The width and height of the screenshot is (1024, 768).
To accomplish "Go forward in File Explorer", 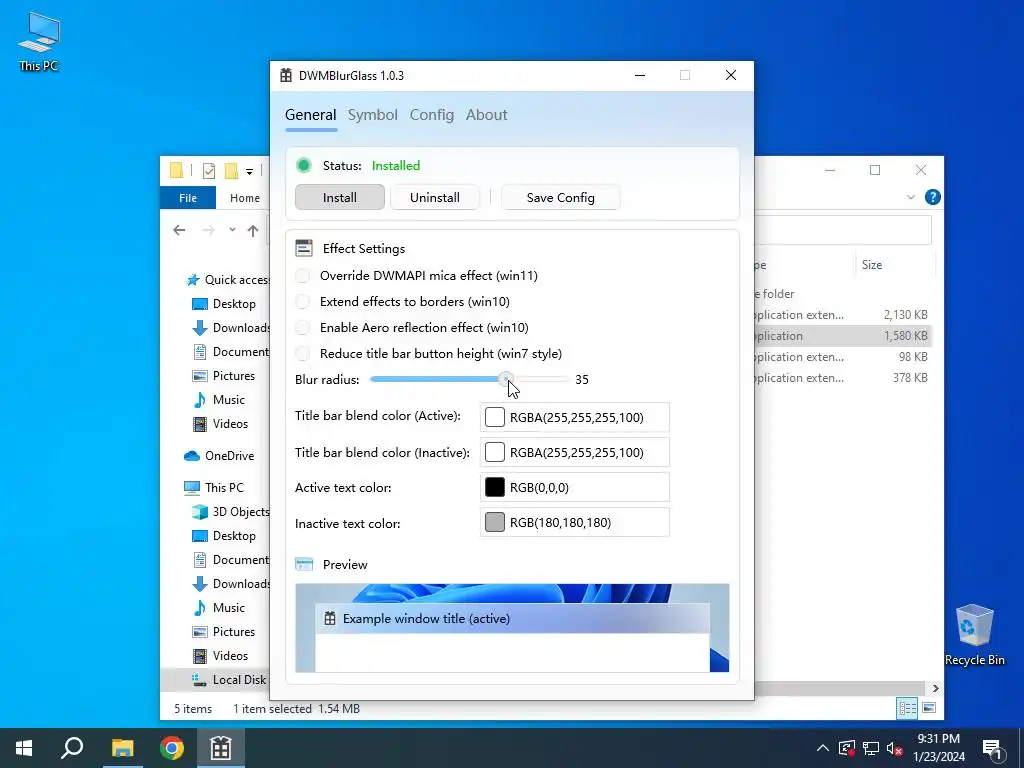I will [208, 230].
